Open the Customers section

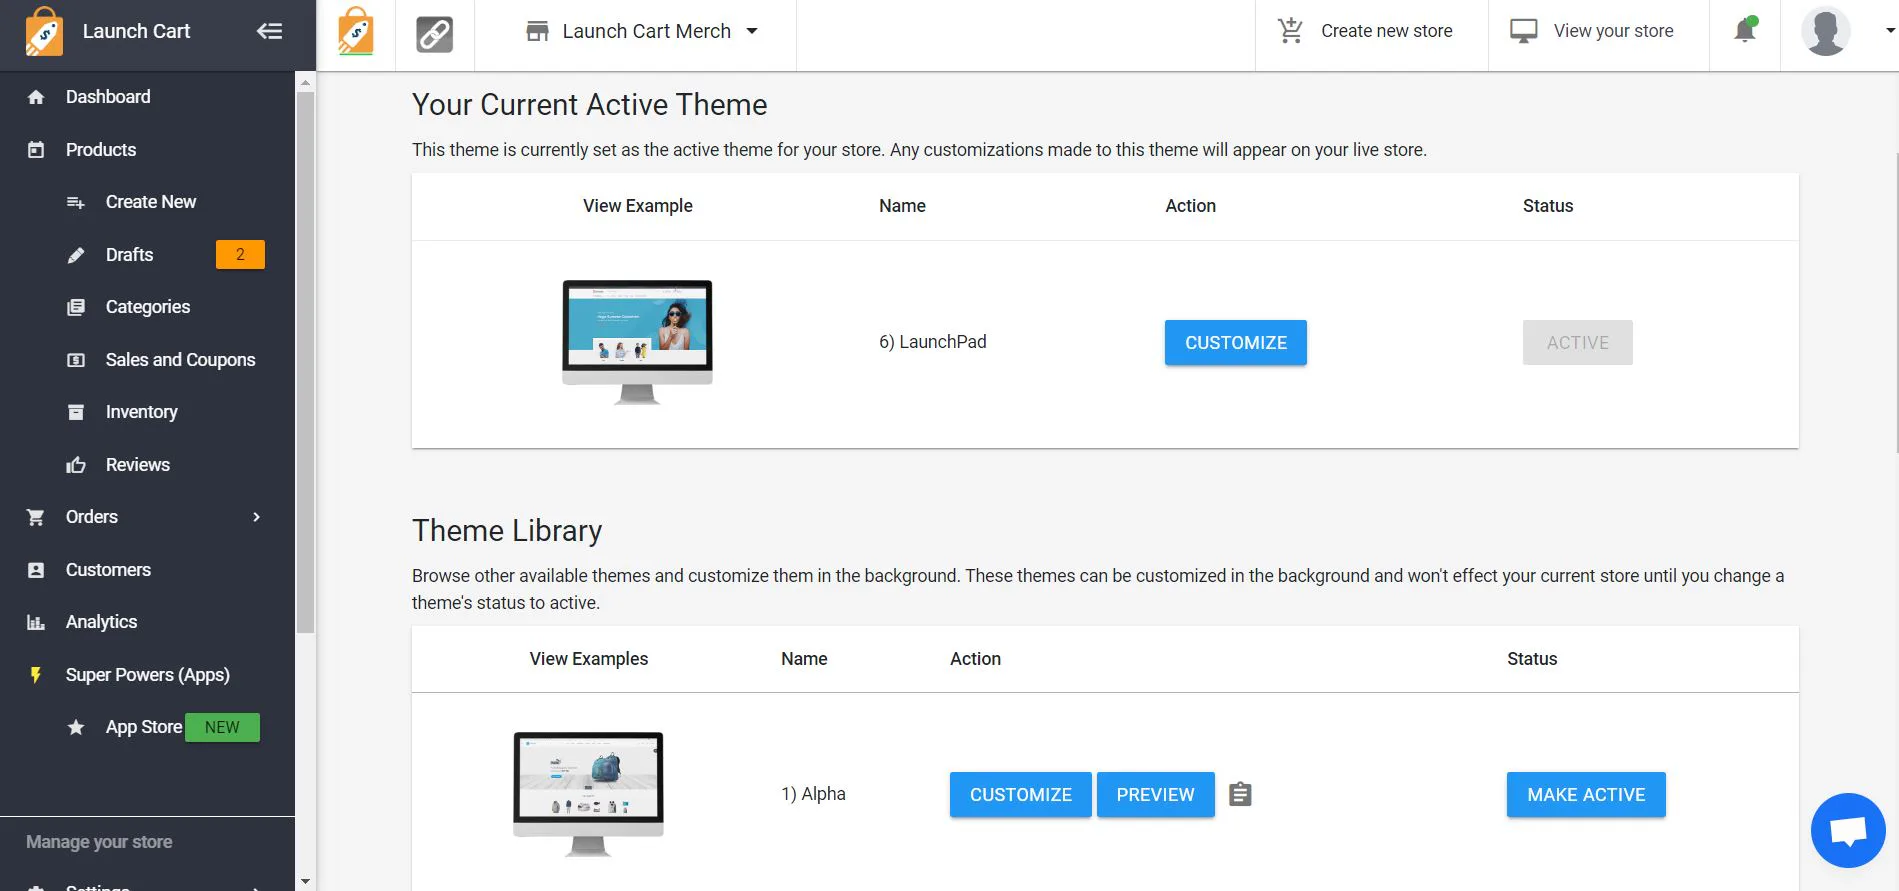tap(108, 570)
